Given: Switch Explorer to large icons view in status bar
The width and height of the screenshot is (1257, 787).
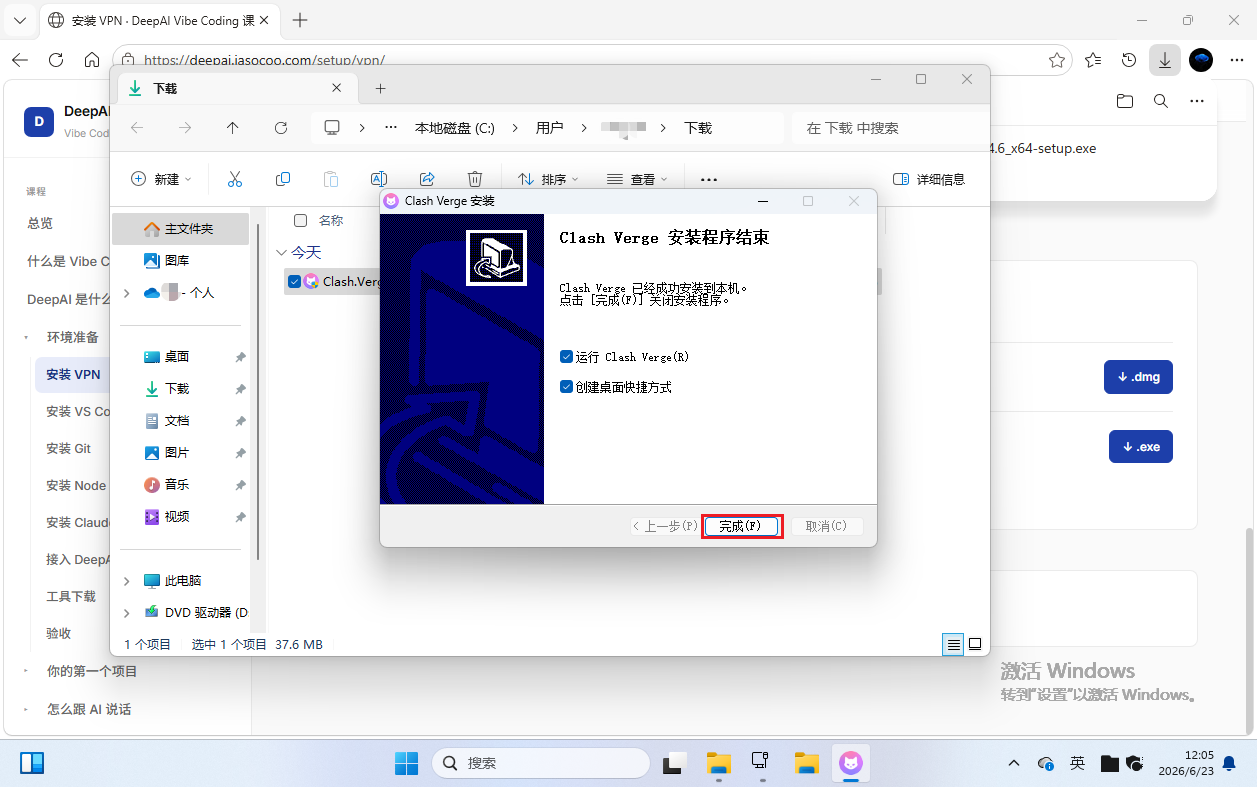Looking at the screenshot, I should pyautogui.click(x=975, y=644).
